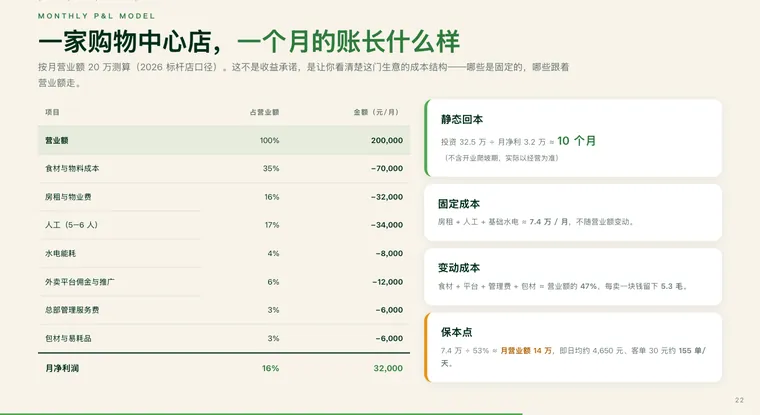Click the orange '月营业额 14 万' text
The height and width of the screenshot is (415, 760).
click(x=526, y=351)
